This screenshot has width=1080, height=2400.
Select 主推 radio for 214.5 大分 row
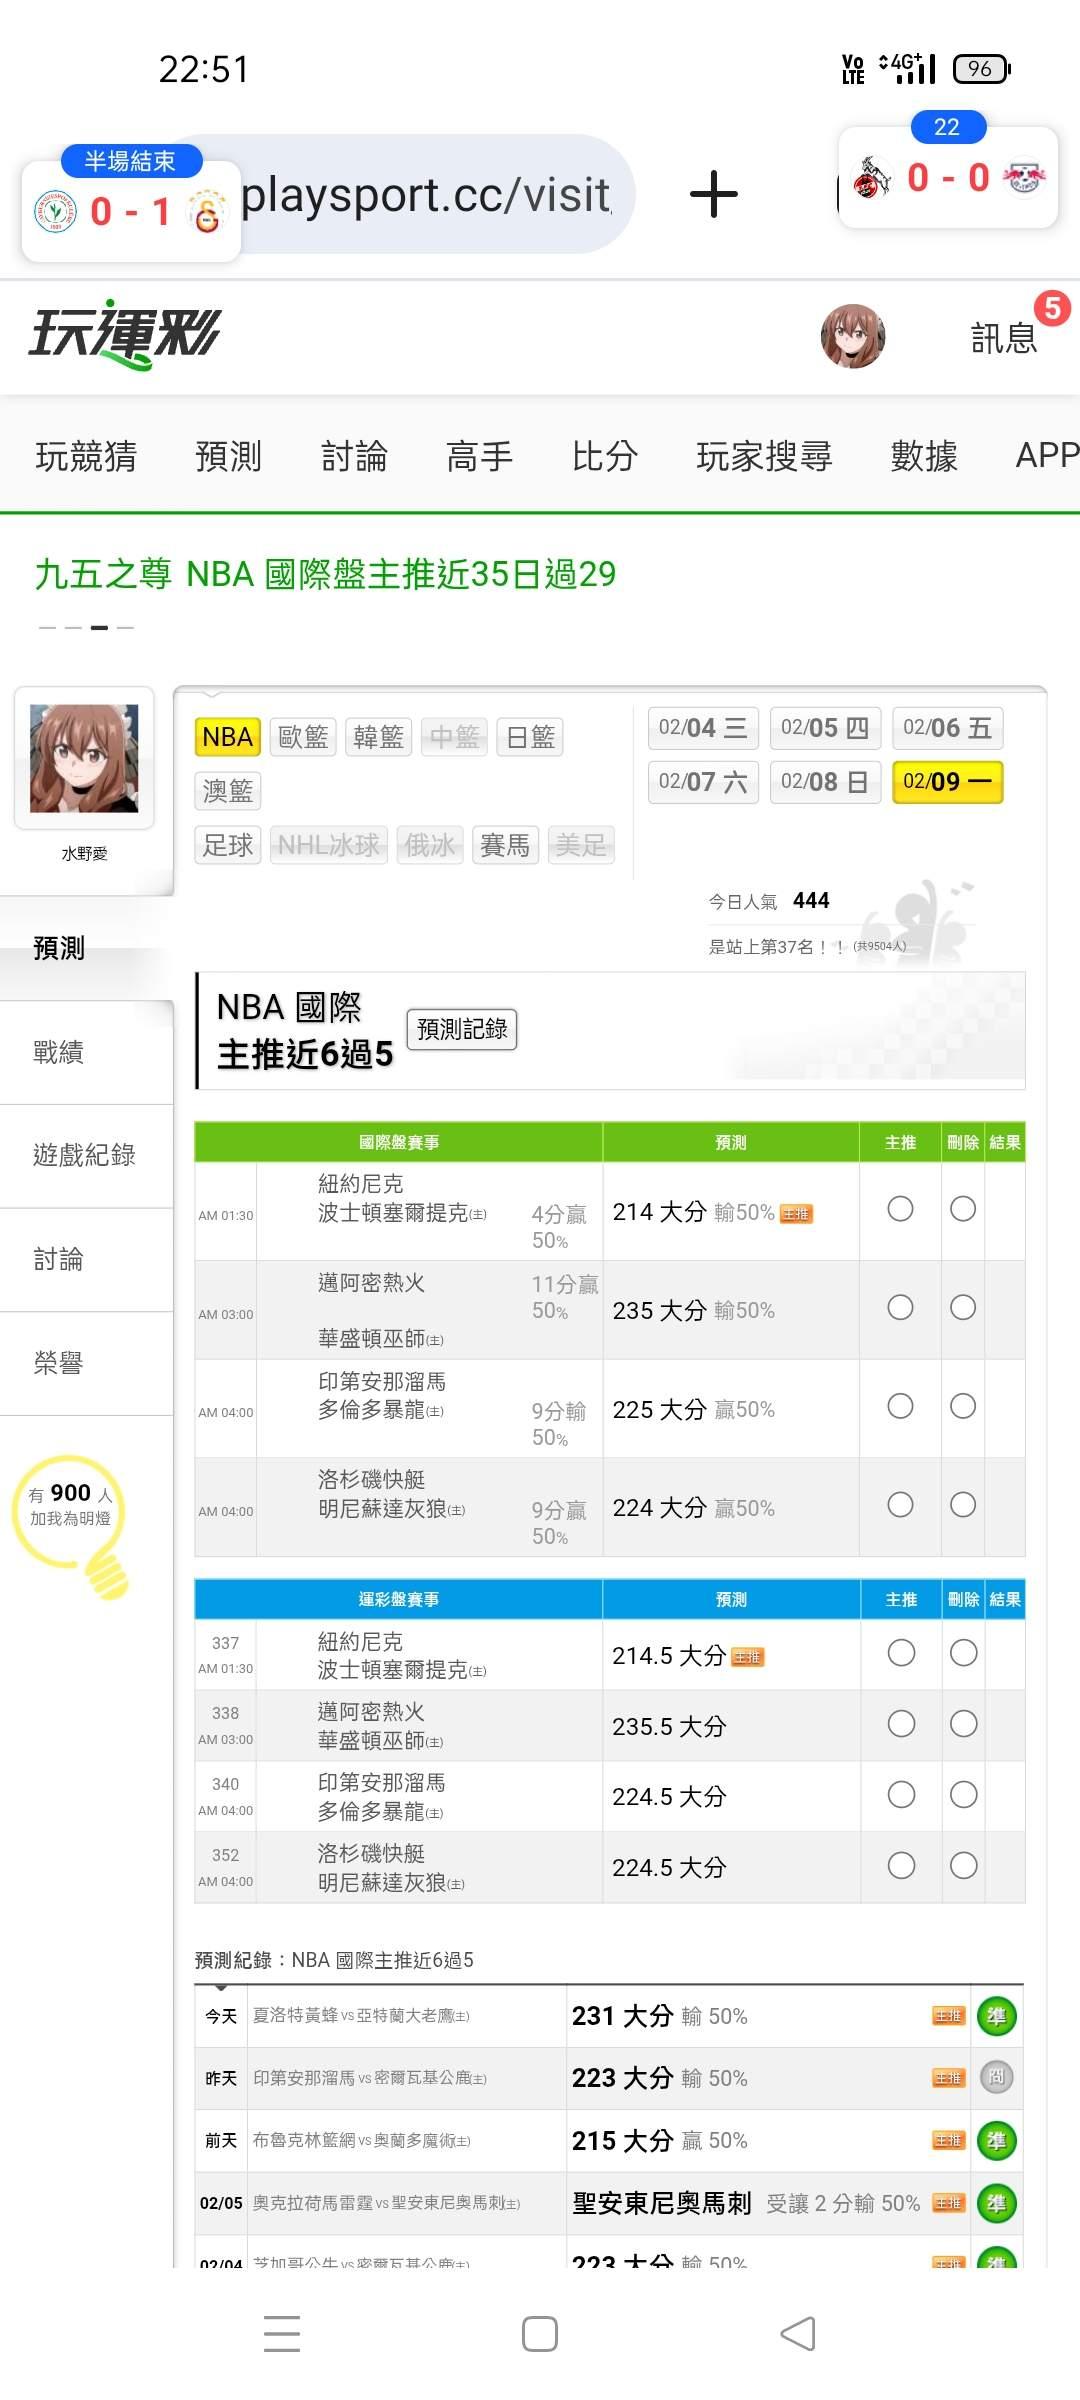pos(901,1653)
